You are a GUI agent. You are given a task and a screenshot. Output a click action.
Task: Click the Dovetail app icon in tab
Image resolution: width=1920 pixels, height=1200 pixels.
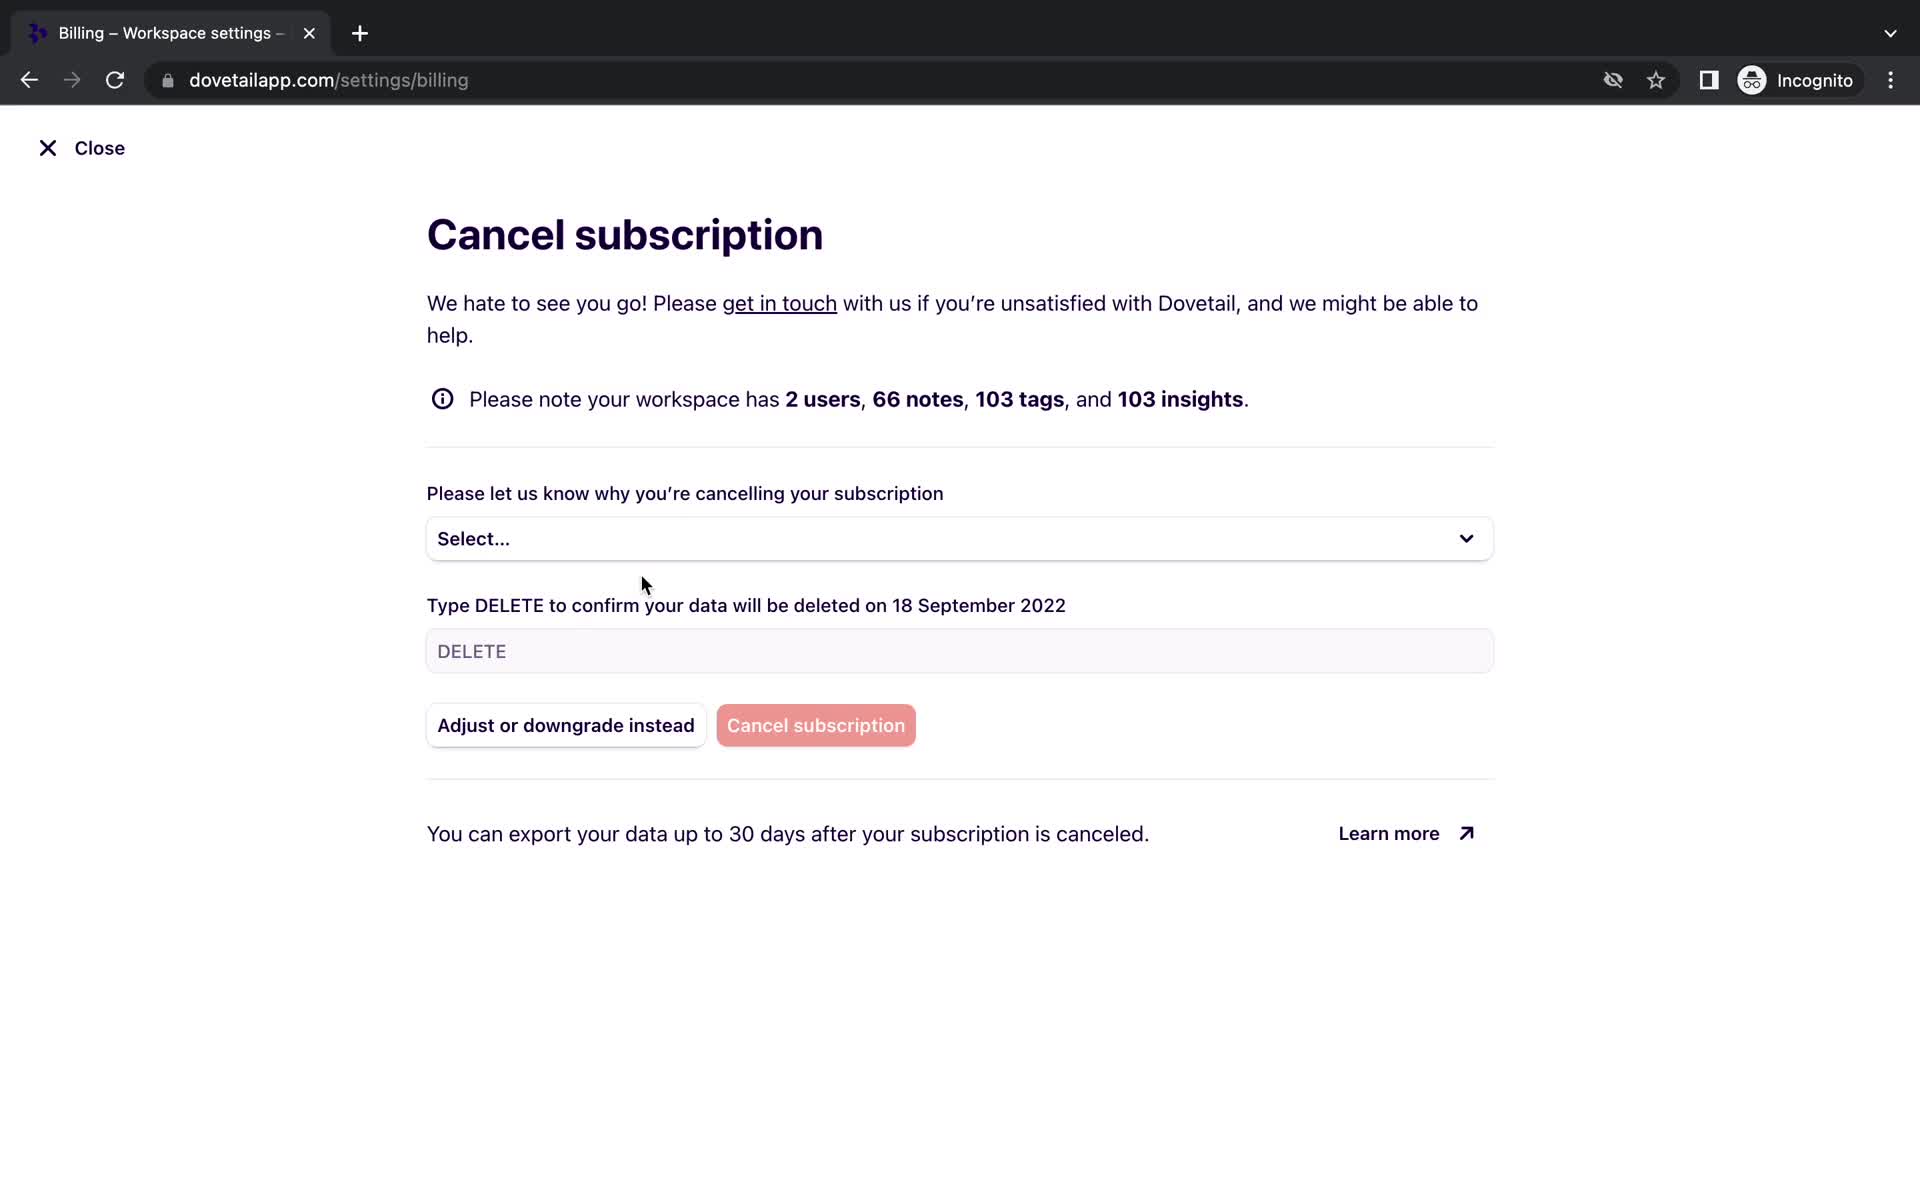click(x=36, y=32)
